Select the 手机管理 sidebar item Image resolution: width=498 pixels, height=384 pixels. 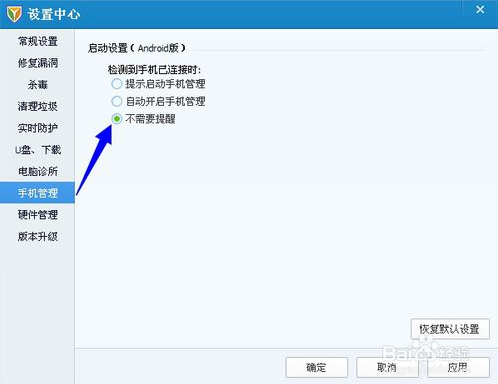(38, 193)
